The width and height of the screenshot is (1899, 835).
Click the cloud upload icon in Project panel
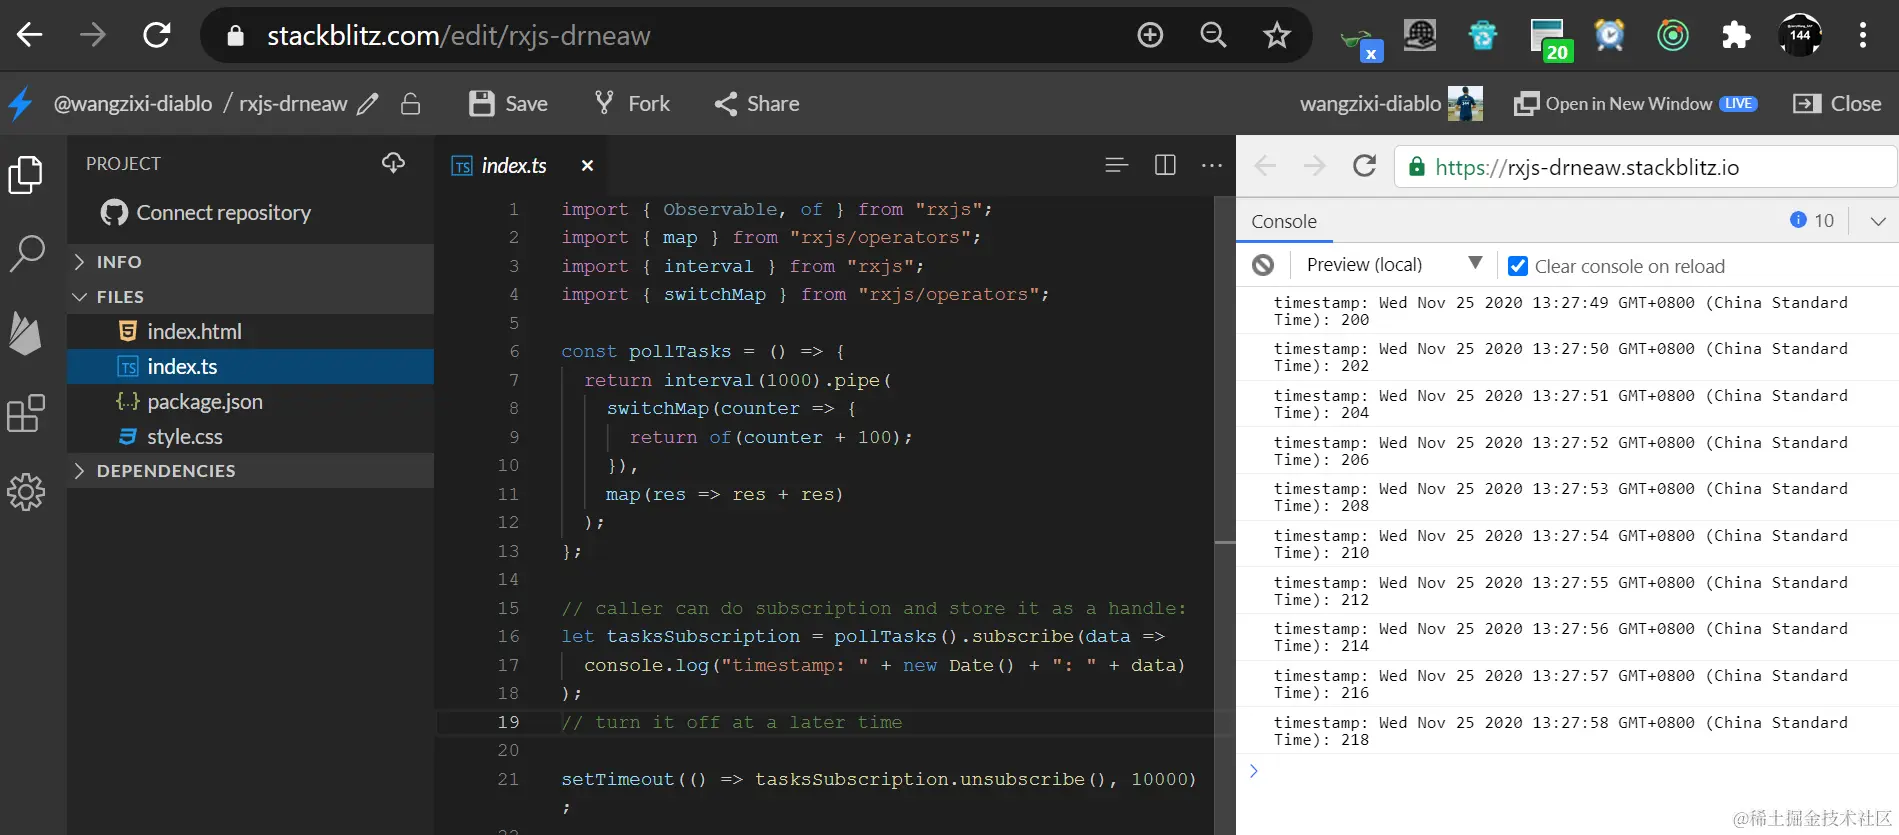(x=393, y=163)
